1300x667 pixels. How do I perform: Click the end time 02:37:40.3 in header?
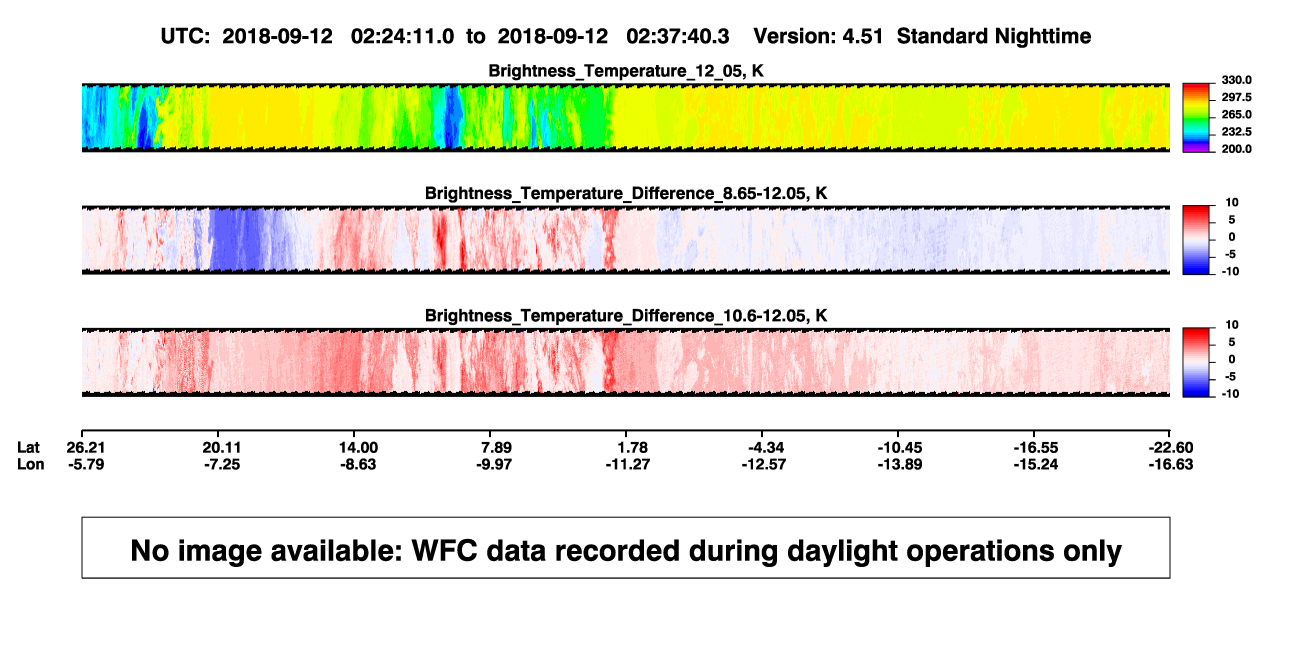(677, 36)
